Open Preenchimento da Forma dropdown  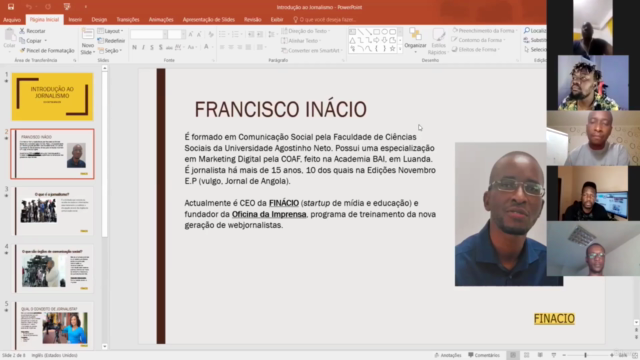[484, 31]
